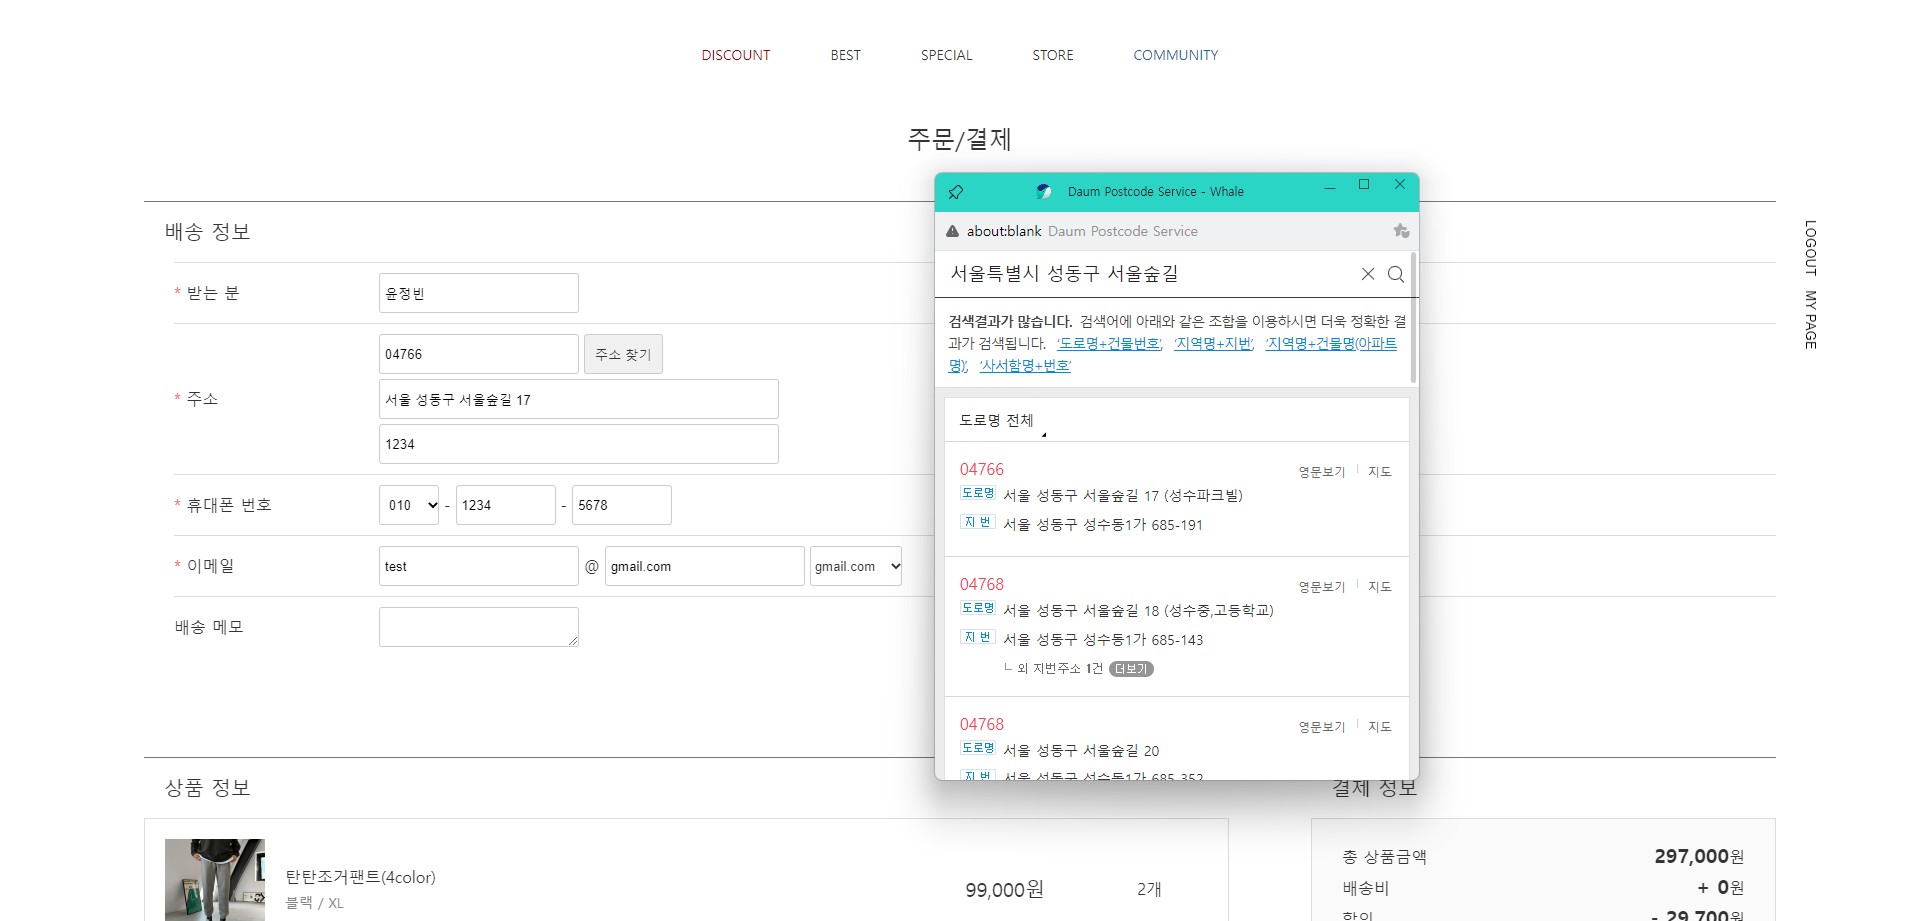This screenshot has width=1908, height=921.
Task: Open the 010 phone prefix dropdown
Action: (x=409, y=505)
